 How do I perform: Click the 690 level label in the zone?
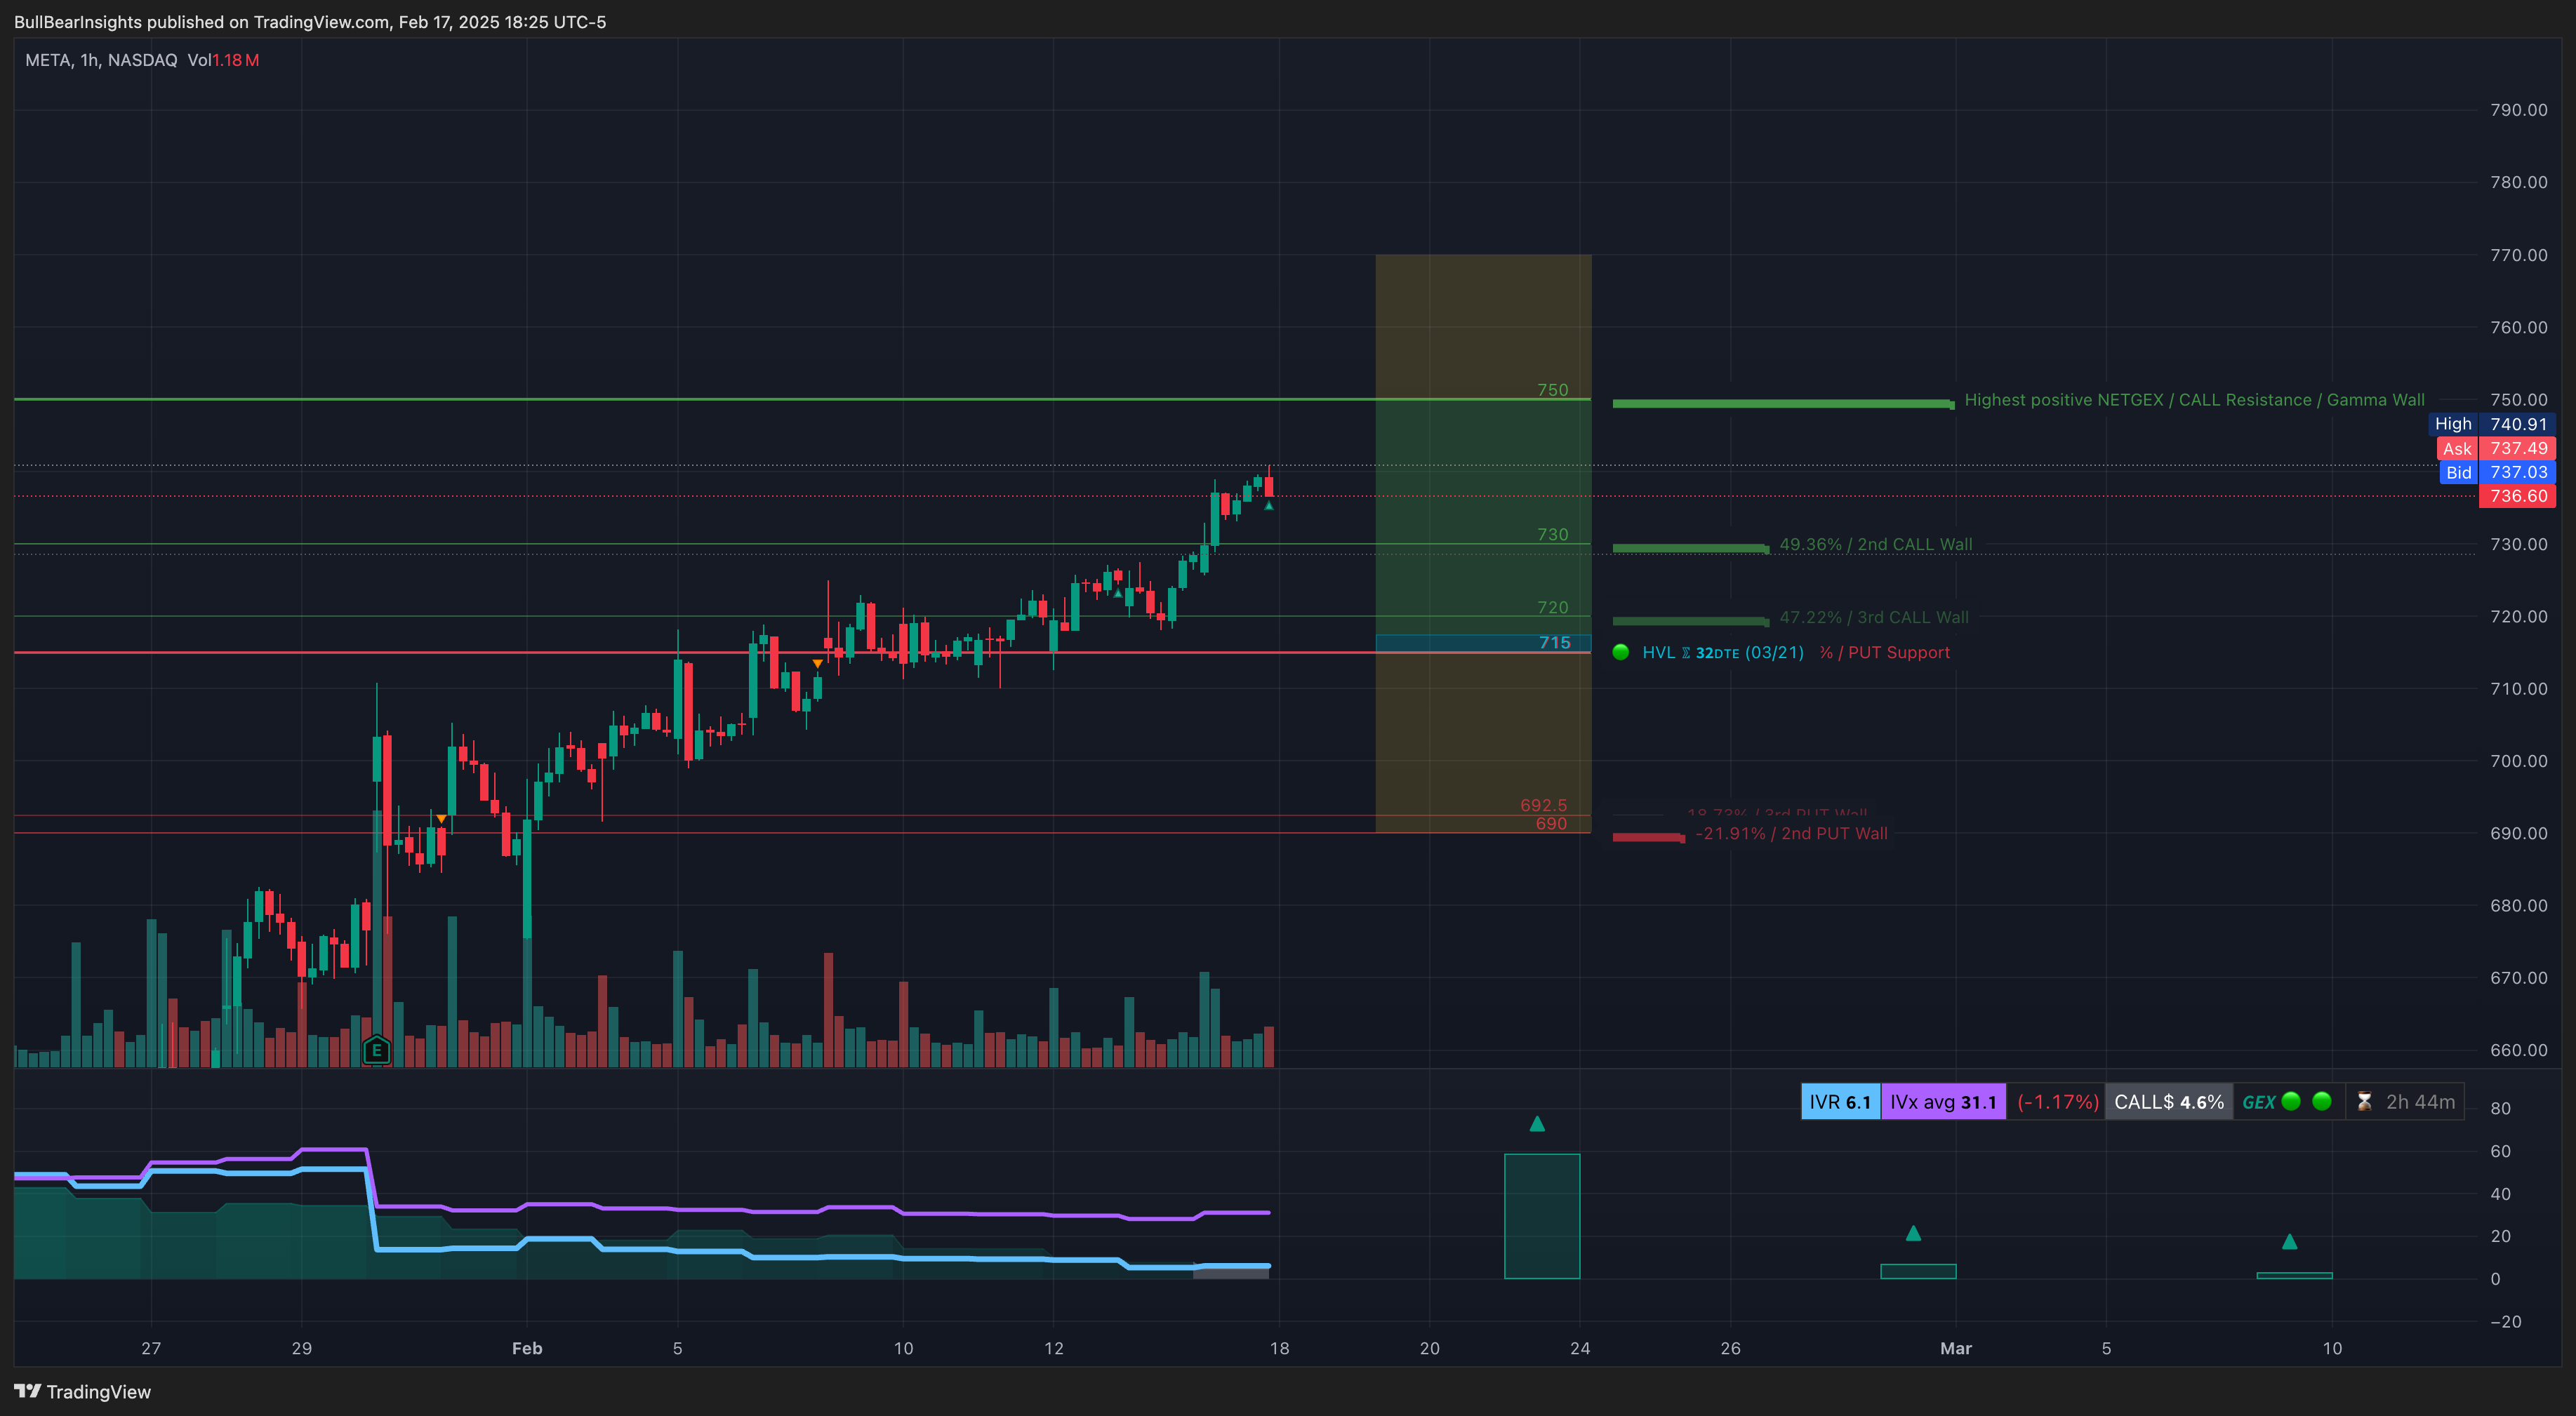click(x=1551, y=824)
